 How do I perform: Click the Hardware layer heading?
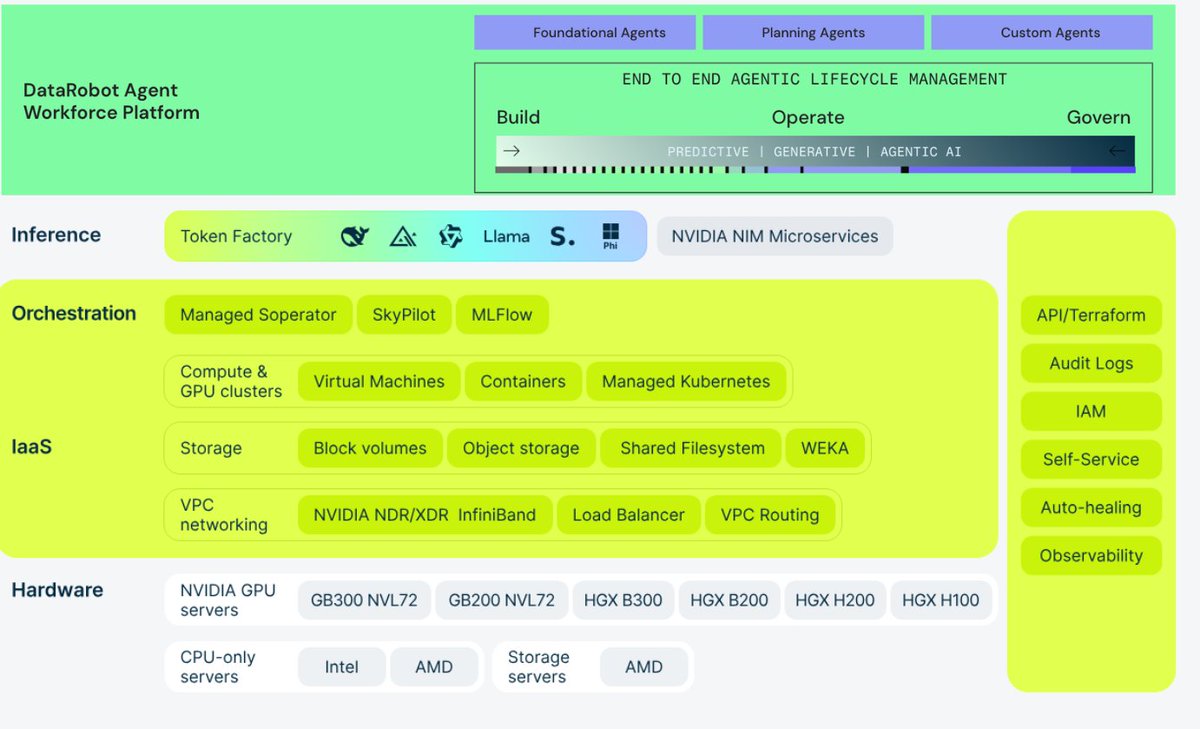(x=57, y=590)
